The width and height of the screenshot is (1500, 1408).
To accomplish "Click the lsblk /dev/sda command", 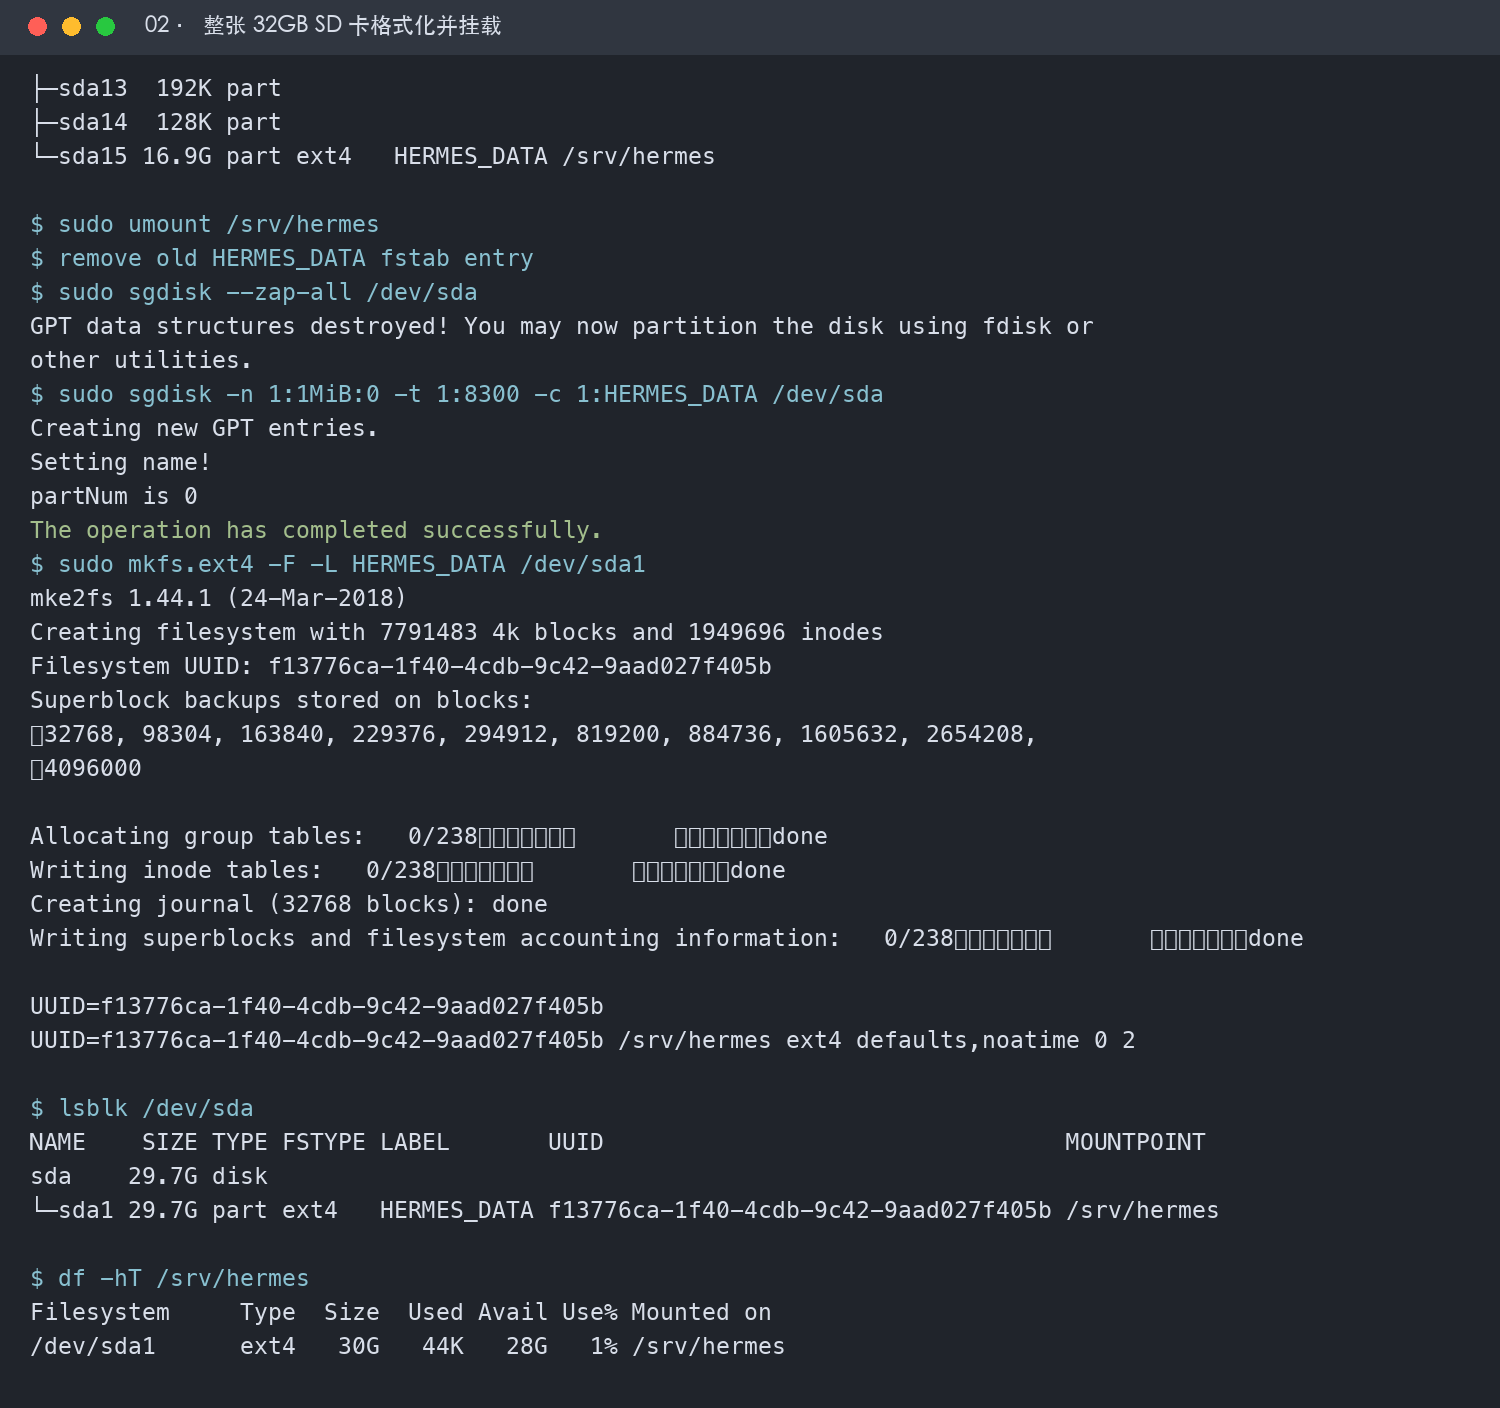I will click(142, 1108).
